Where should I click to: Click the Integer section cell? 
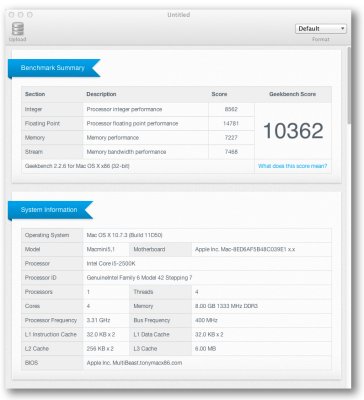pos(52,109)
